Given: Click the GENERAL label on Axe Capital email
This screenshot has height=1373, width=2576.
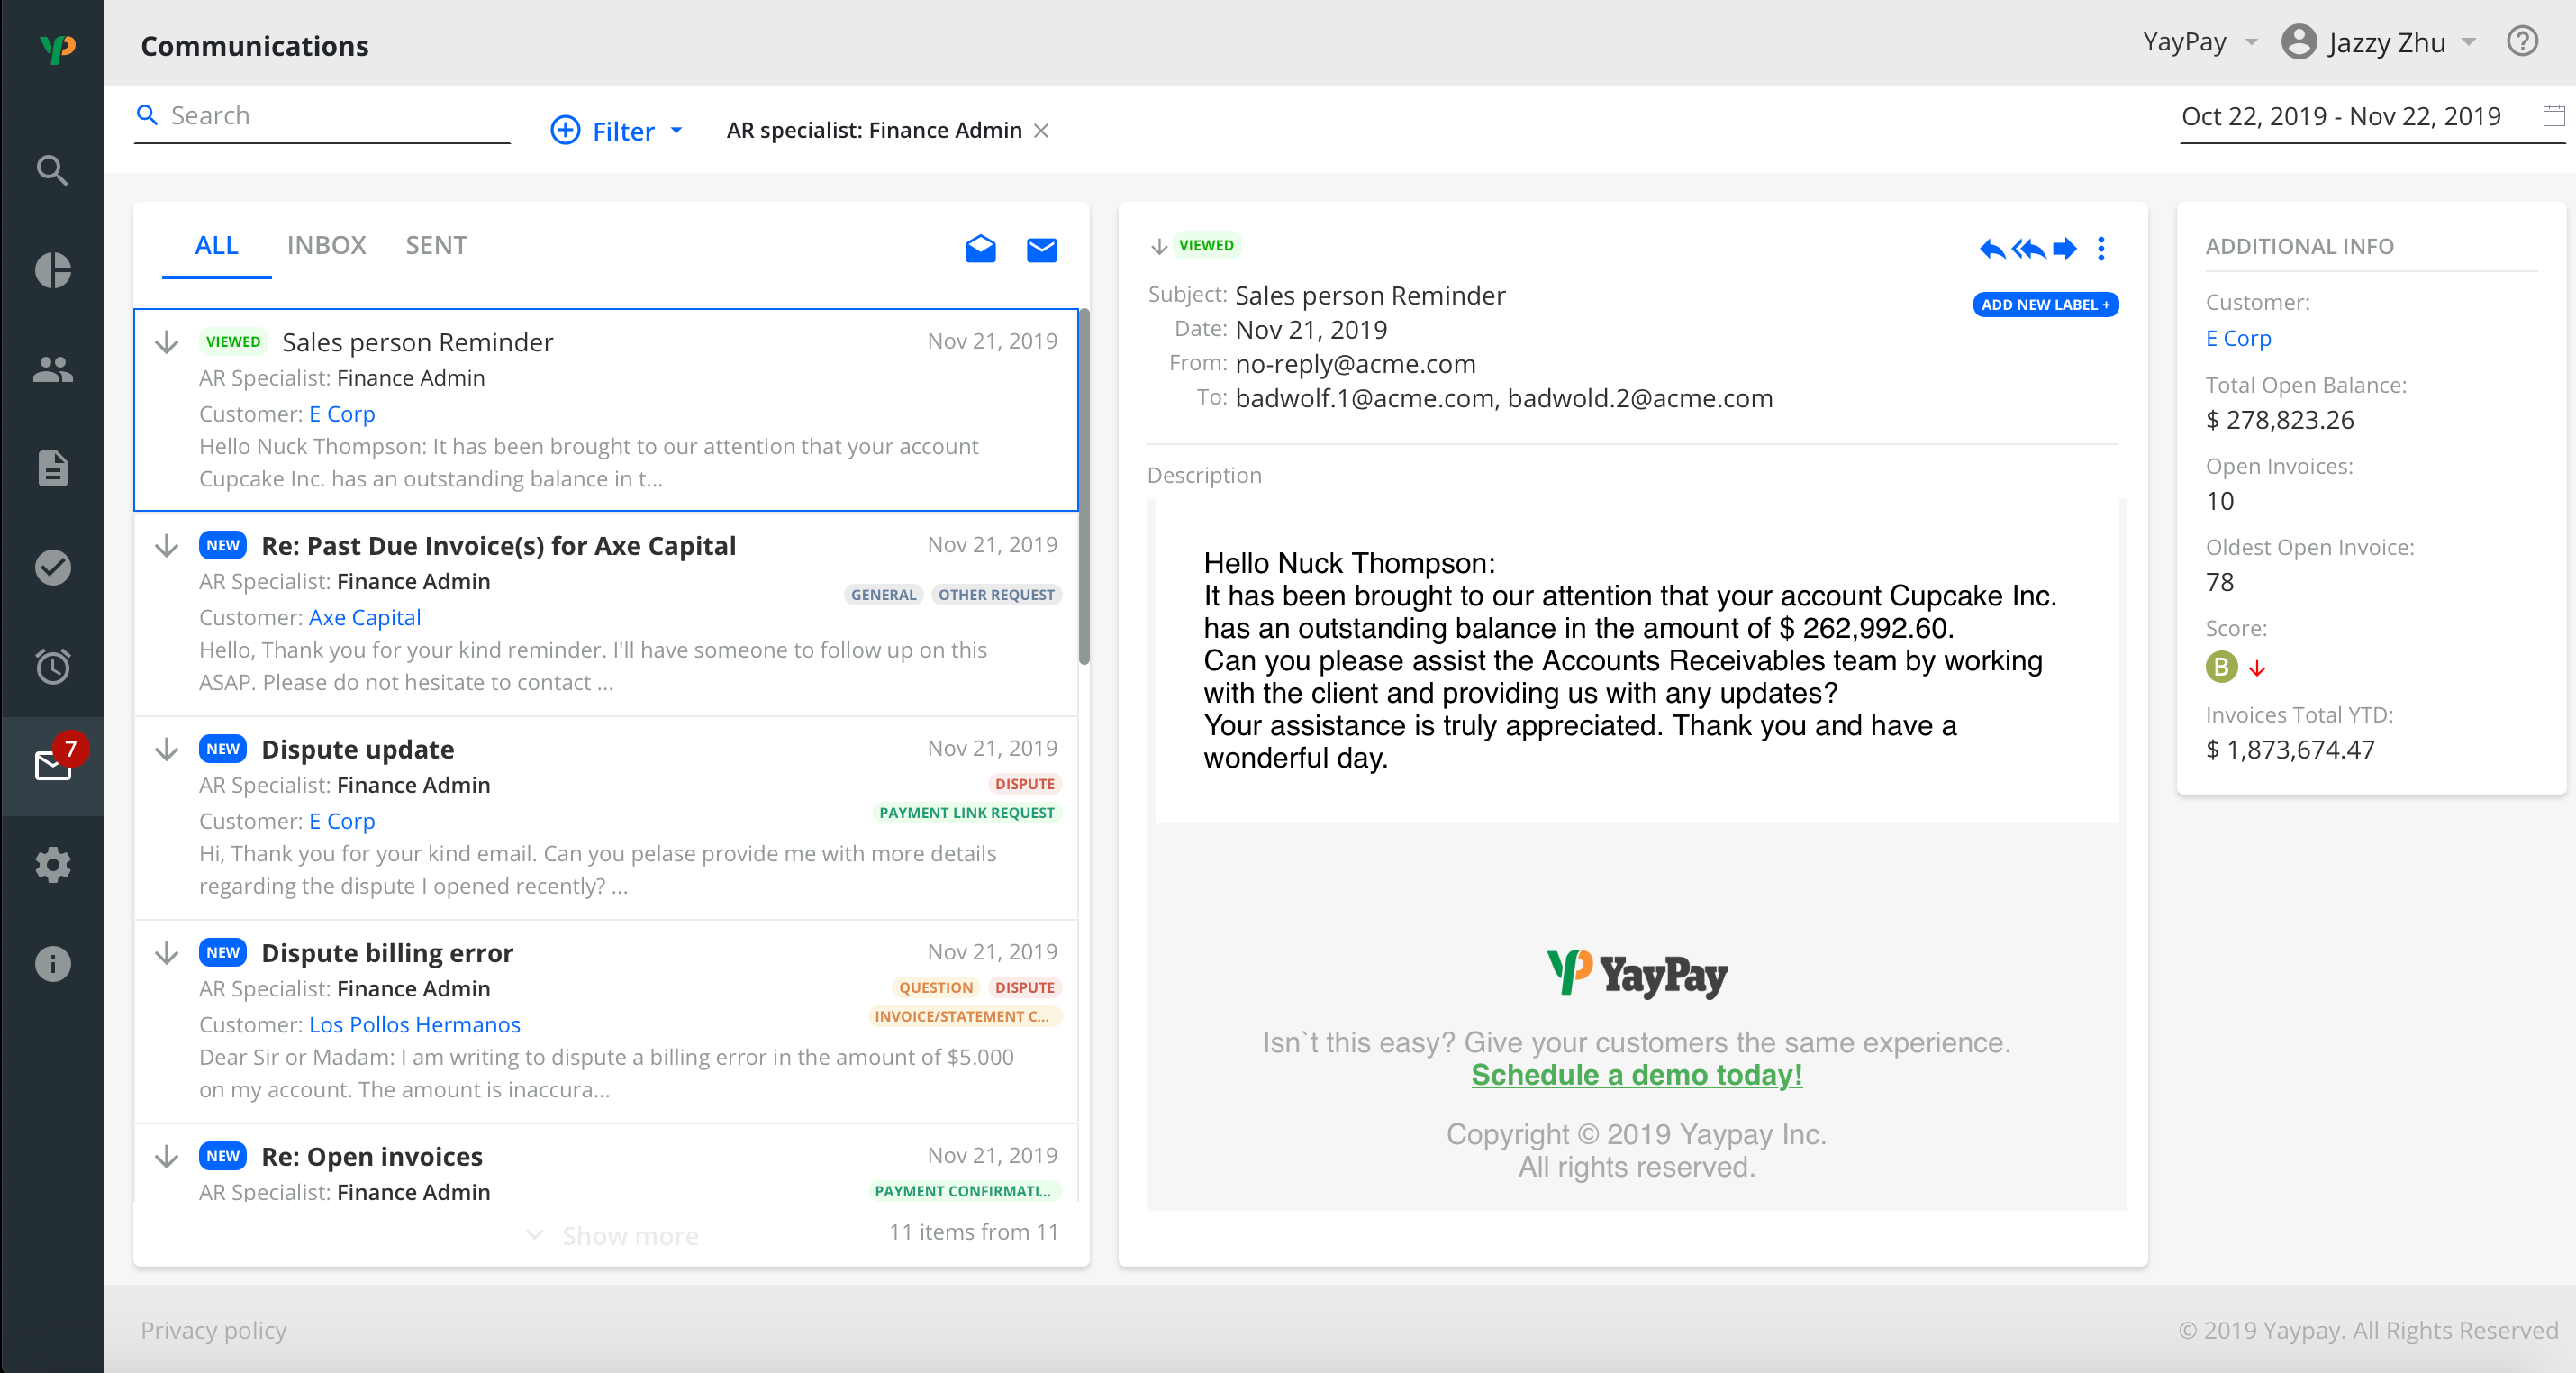Looking at the screenshot, I should [883, 596].
